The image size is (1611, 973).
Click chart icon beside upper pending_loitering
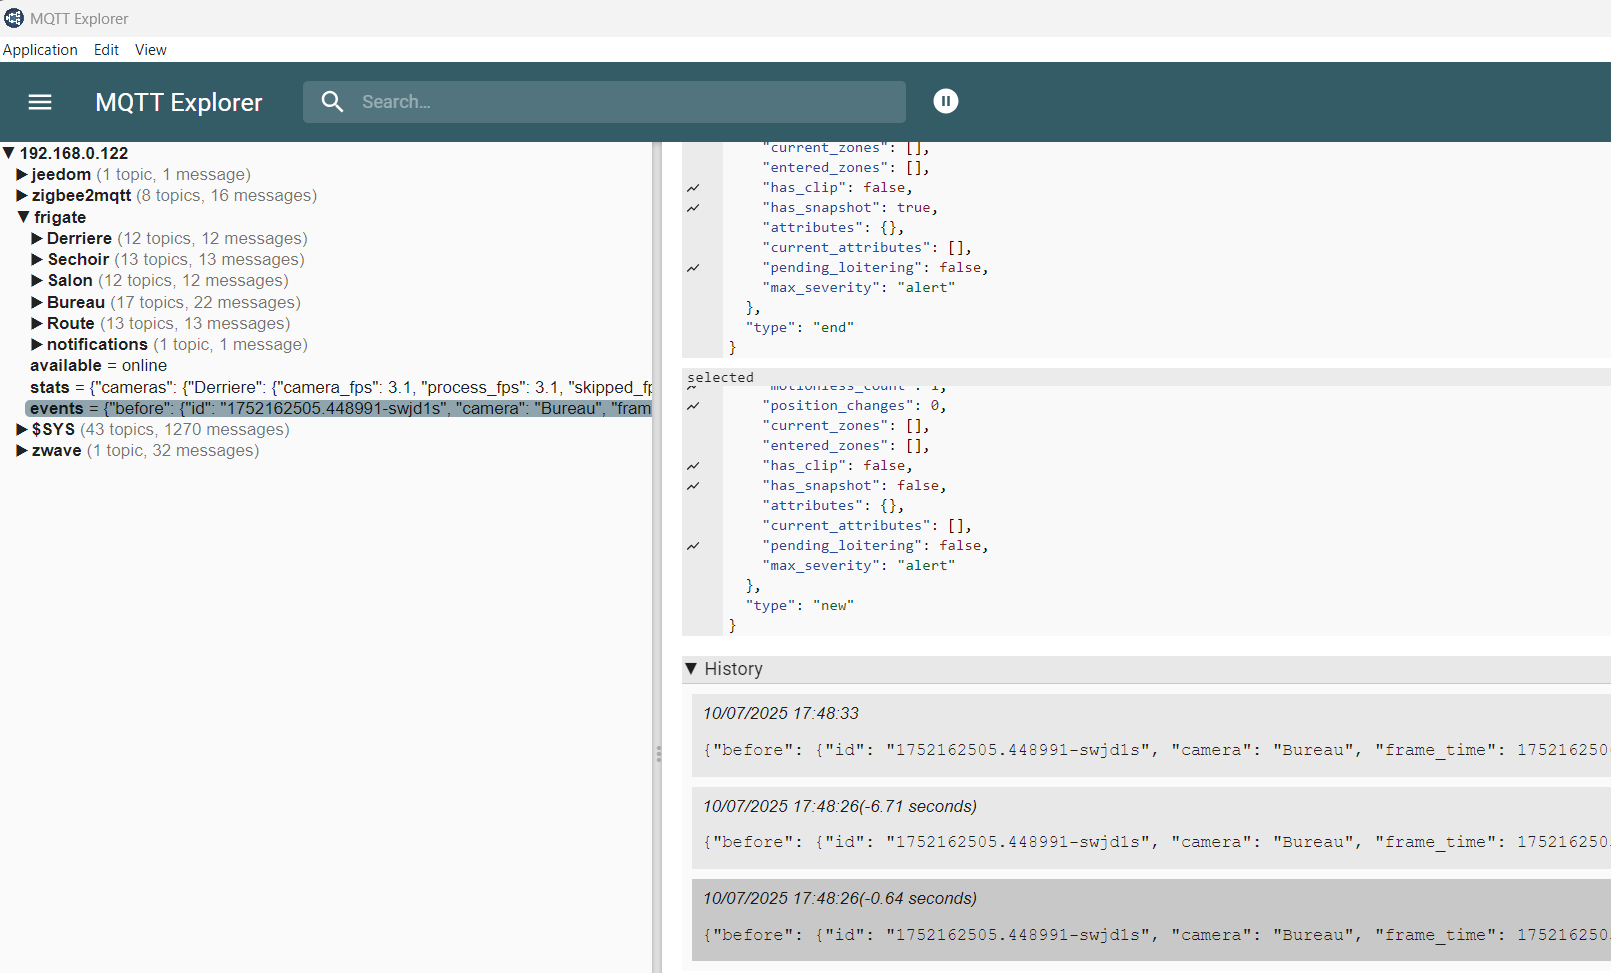(x=693, y=268)
